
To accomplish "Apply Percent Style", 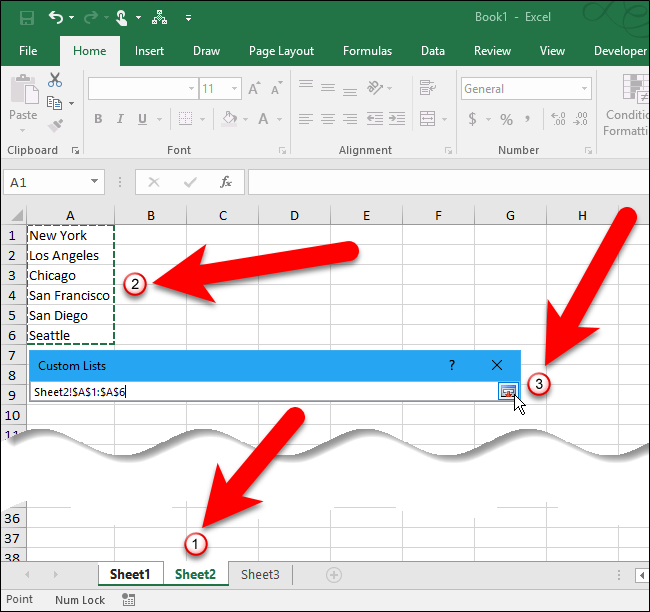I will (506, 120).
